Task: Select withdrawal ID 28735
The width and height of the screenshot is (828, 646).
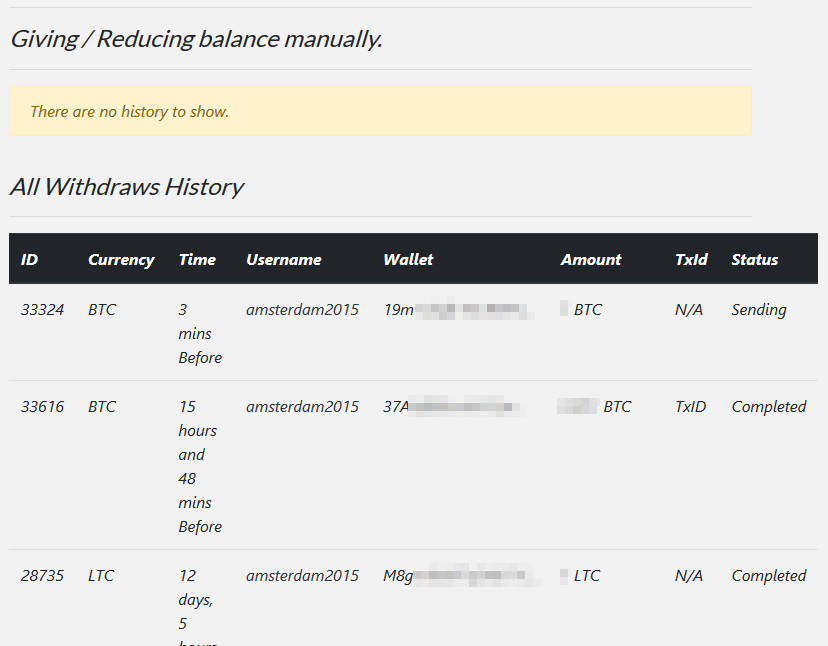Action: click(42, 576)
